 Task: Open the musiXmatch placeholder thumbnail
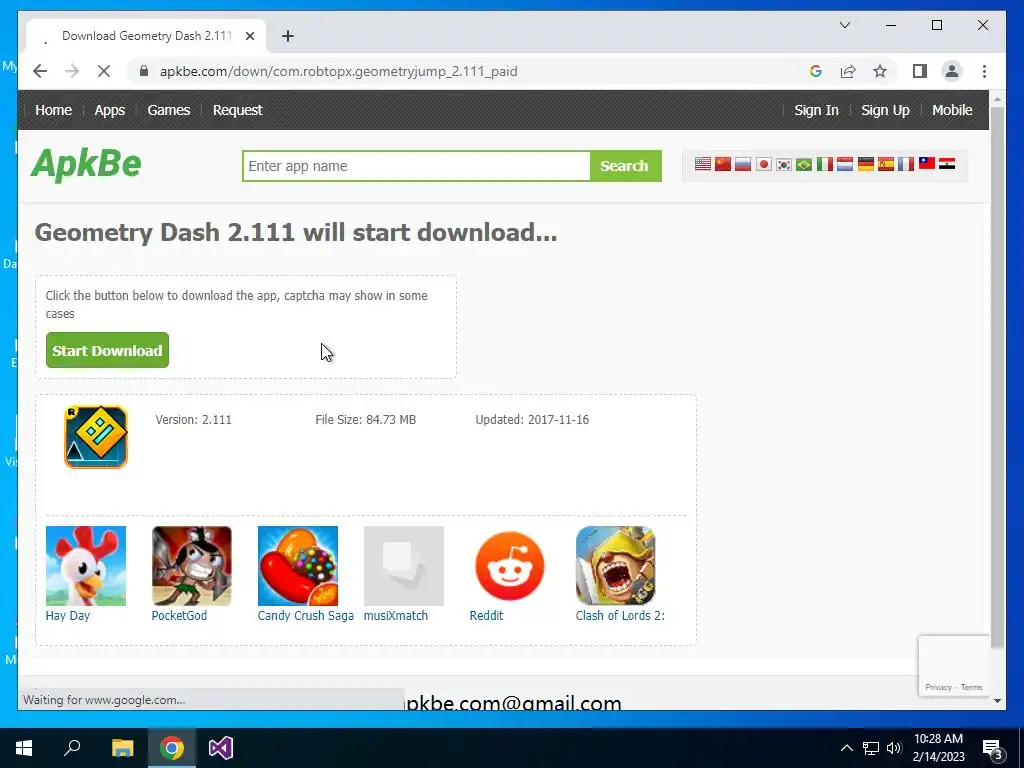[404, 566]
